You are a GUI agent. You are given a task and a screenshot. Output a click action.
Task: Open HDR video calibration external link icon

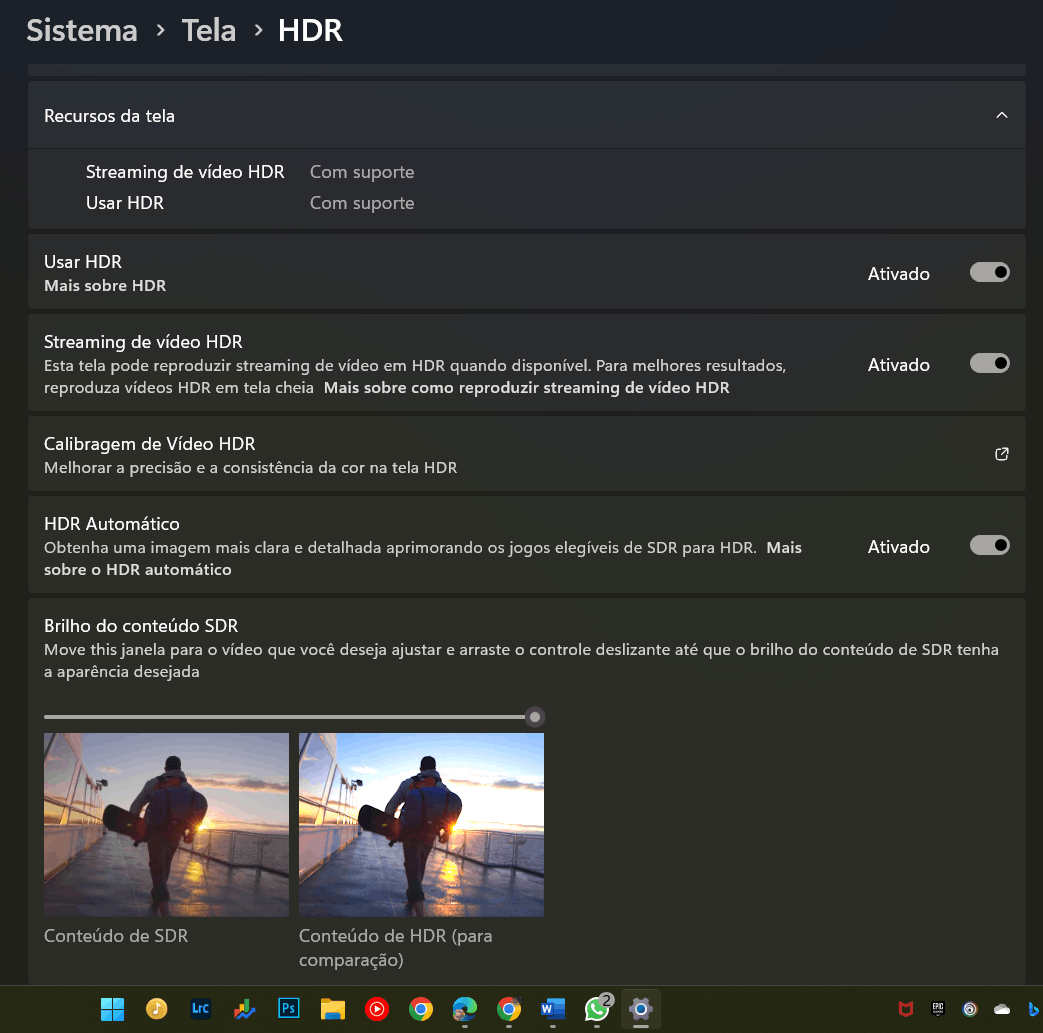[x=1002, y=454]
